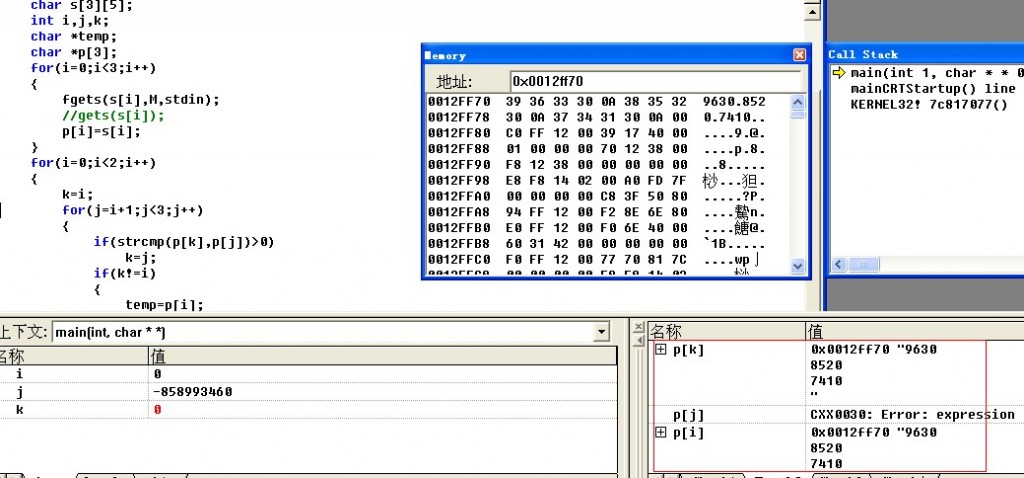The width and height of the screenshot is (1024, 478).
Task: Select the p[j] watch expression
Action: [688, 415]
